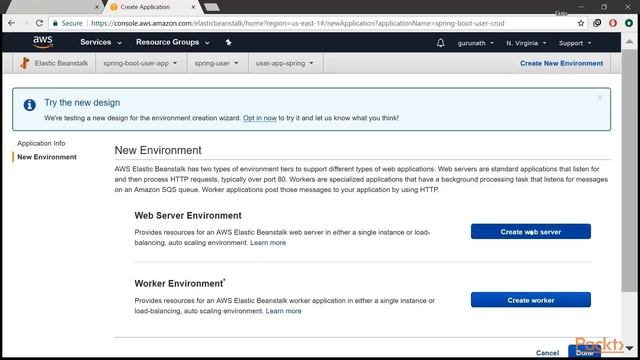Click Create New Environment link
The width and height of the screenshot is (640, 360).
tap(561, 63)
